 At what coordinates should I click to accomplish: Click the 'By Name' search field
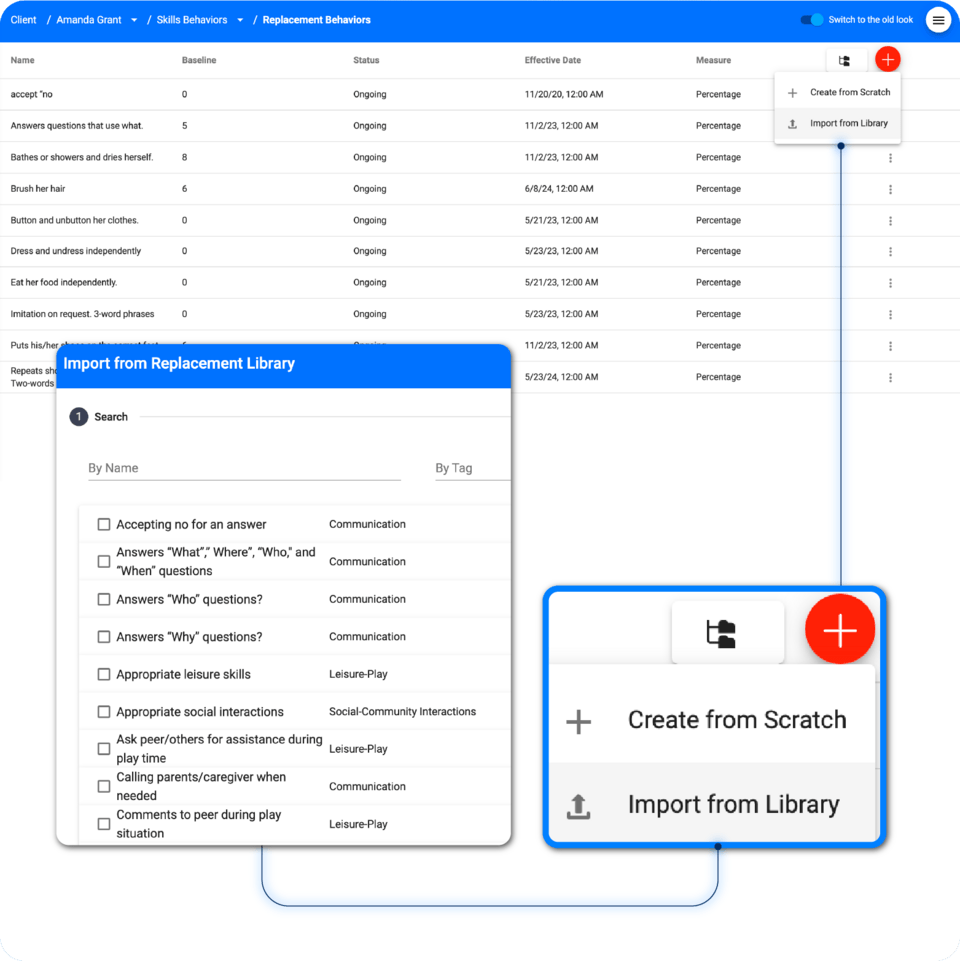[x=240, y=468]
